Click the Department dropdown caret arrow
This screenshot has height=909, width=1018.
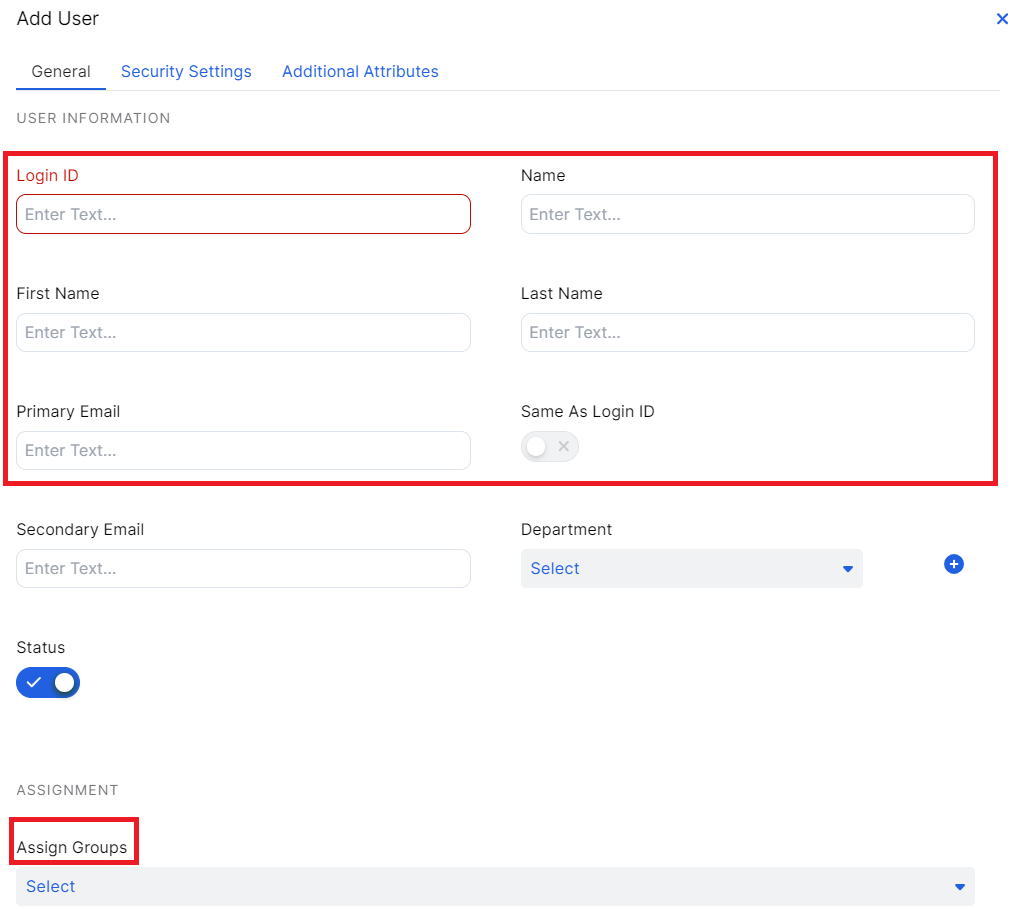coord(847,569)
